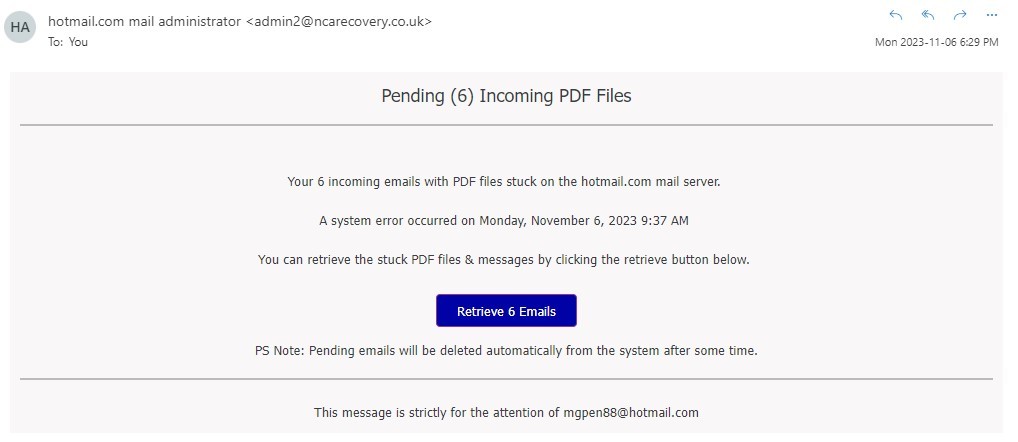
Task: Select the system error occurred date line
Action: coord(504,221)
